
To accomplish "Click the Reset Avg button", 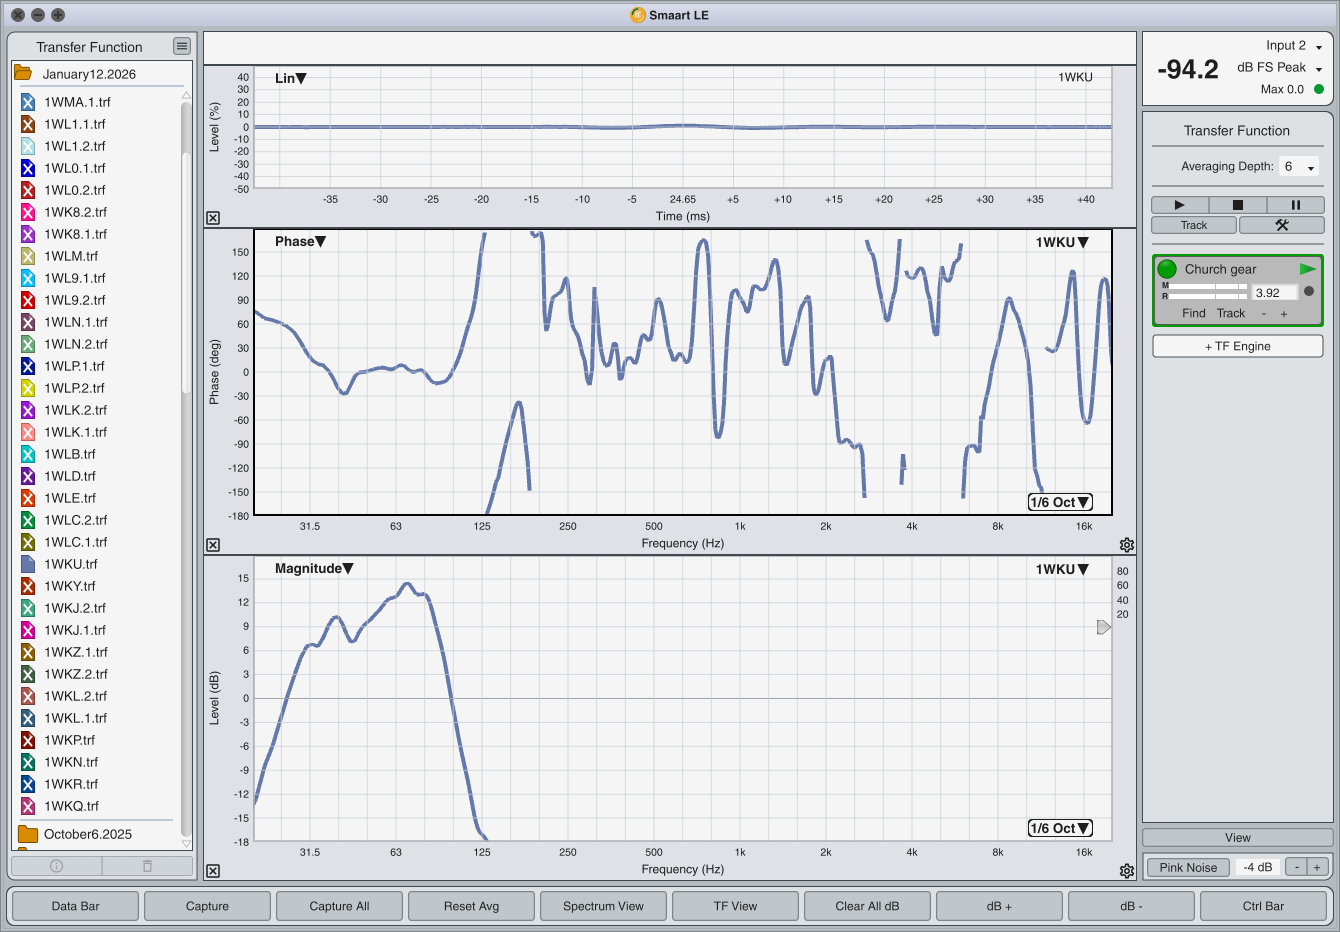I will pyautogui.click(x=472, y=906).
